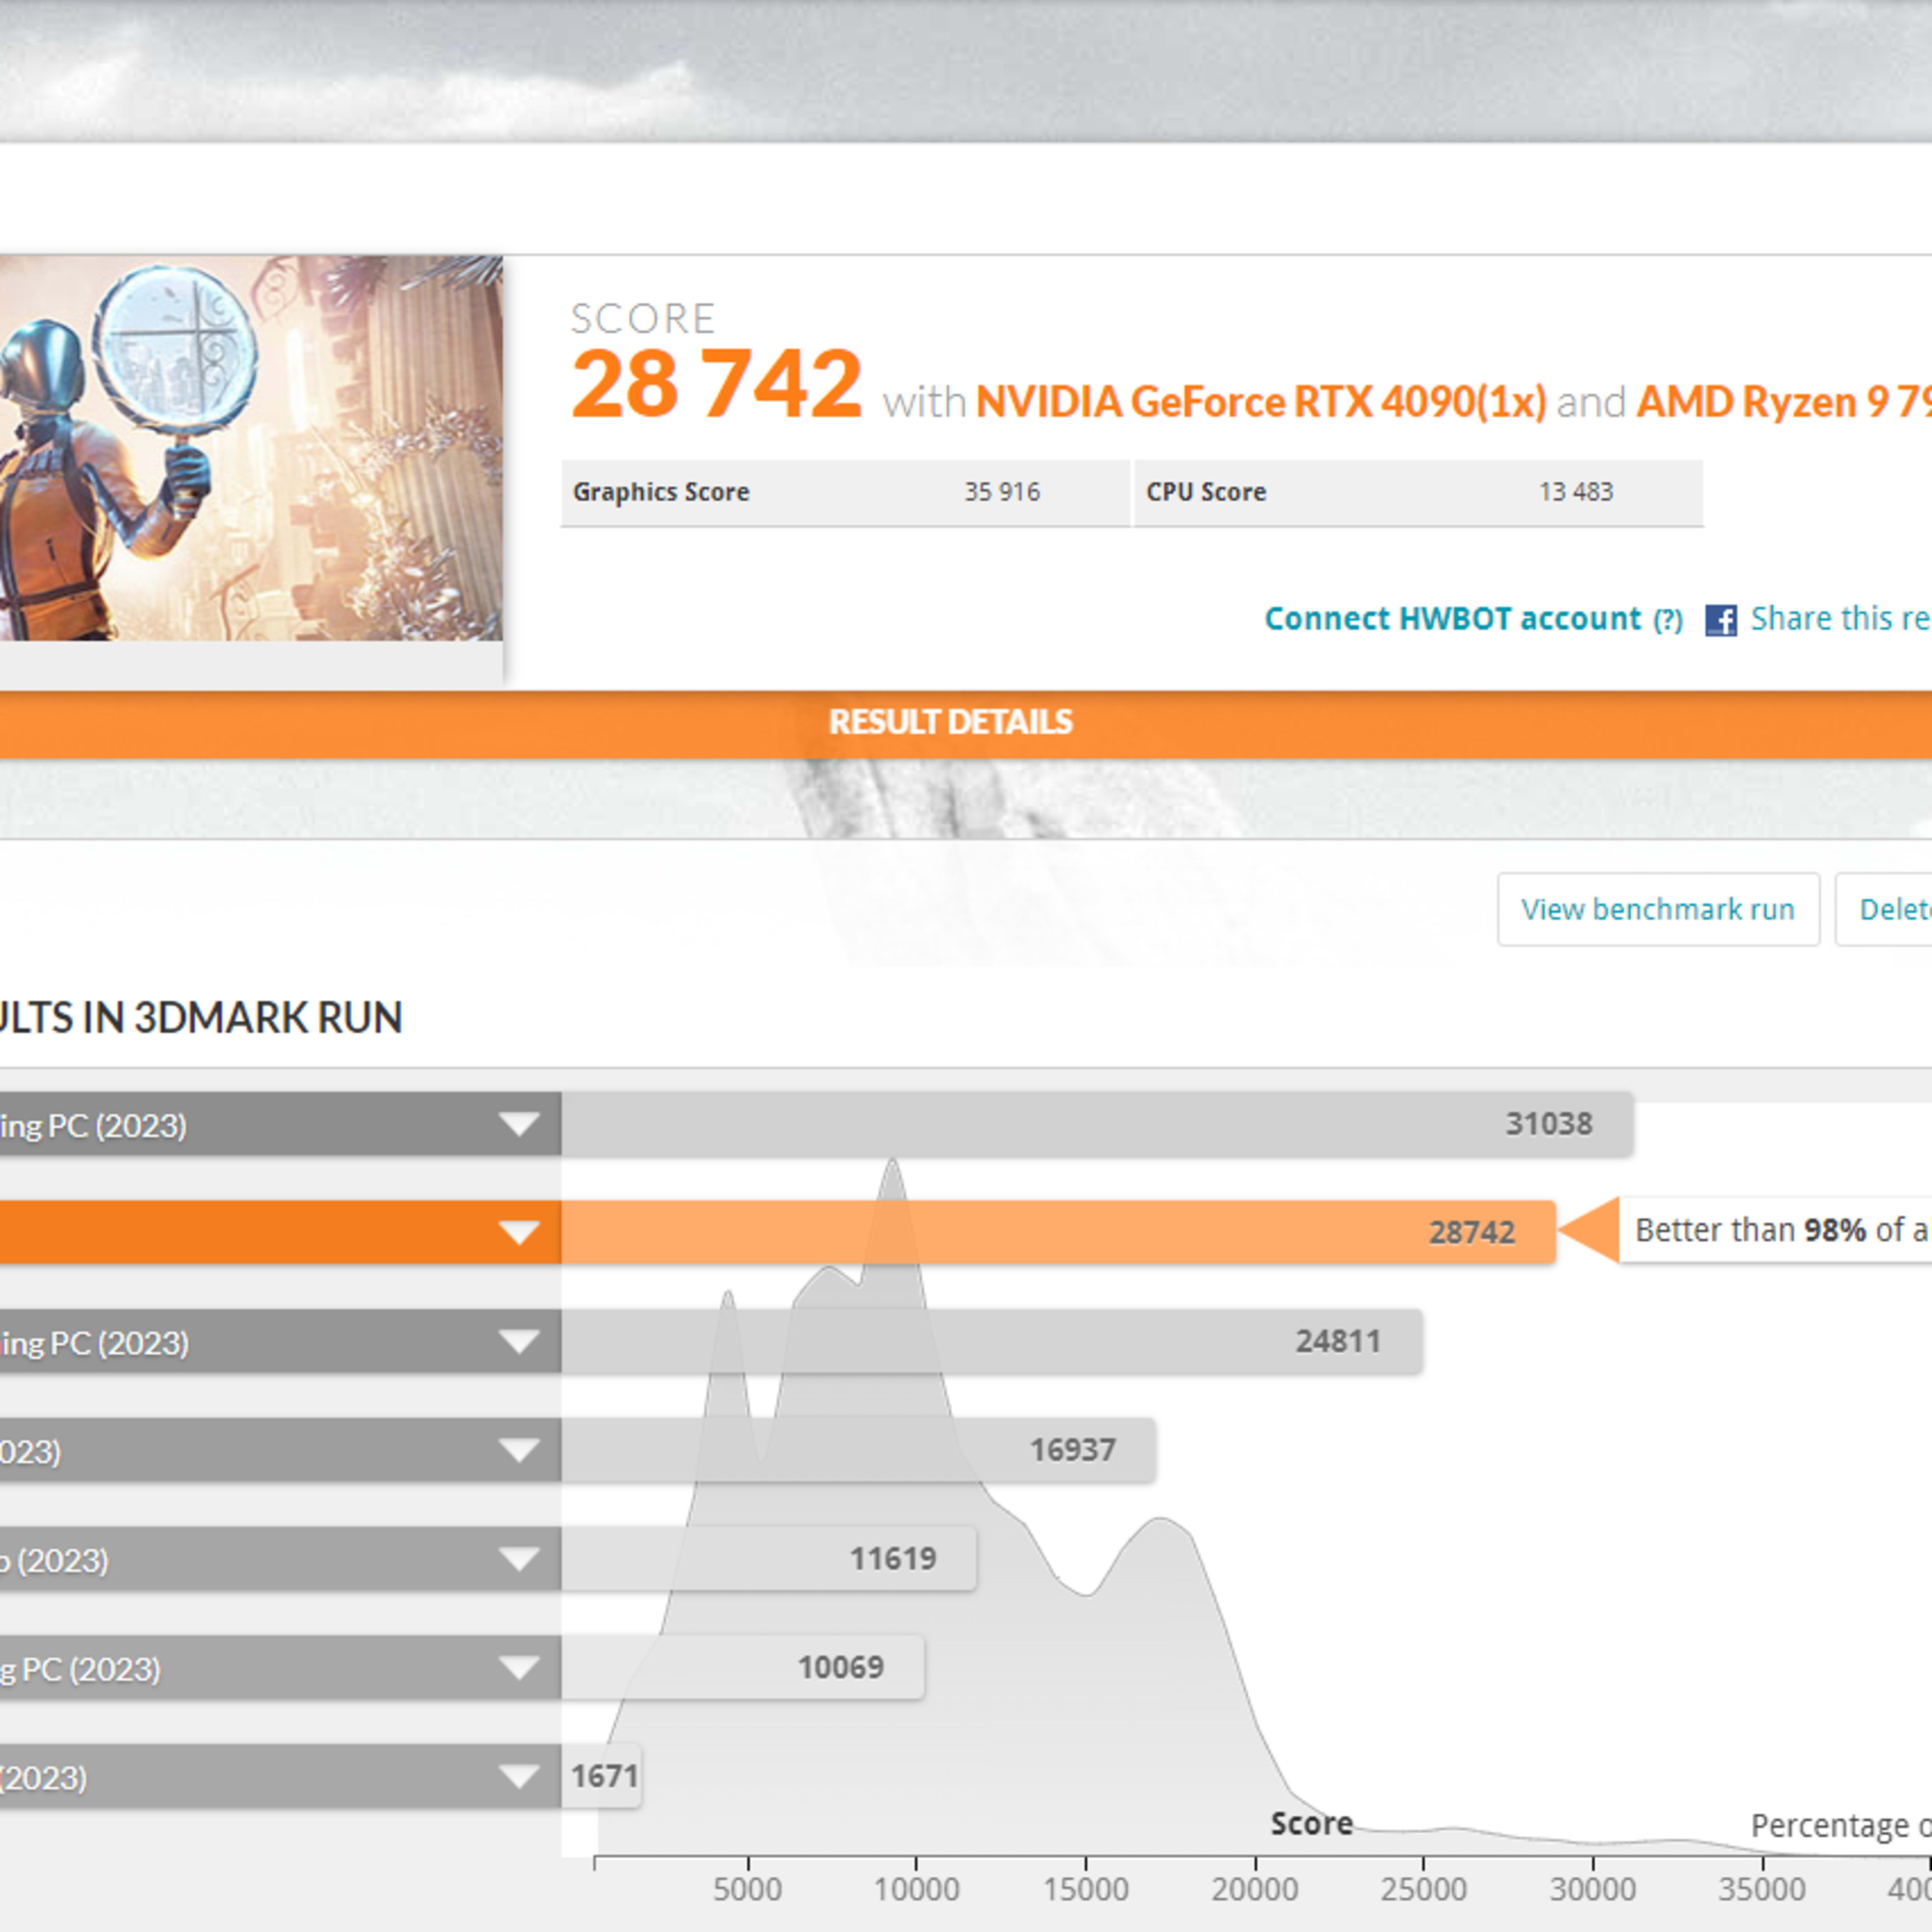Expand the row with score 10069
Screen dimensions: 1932x1932
click(519, 1667)
